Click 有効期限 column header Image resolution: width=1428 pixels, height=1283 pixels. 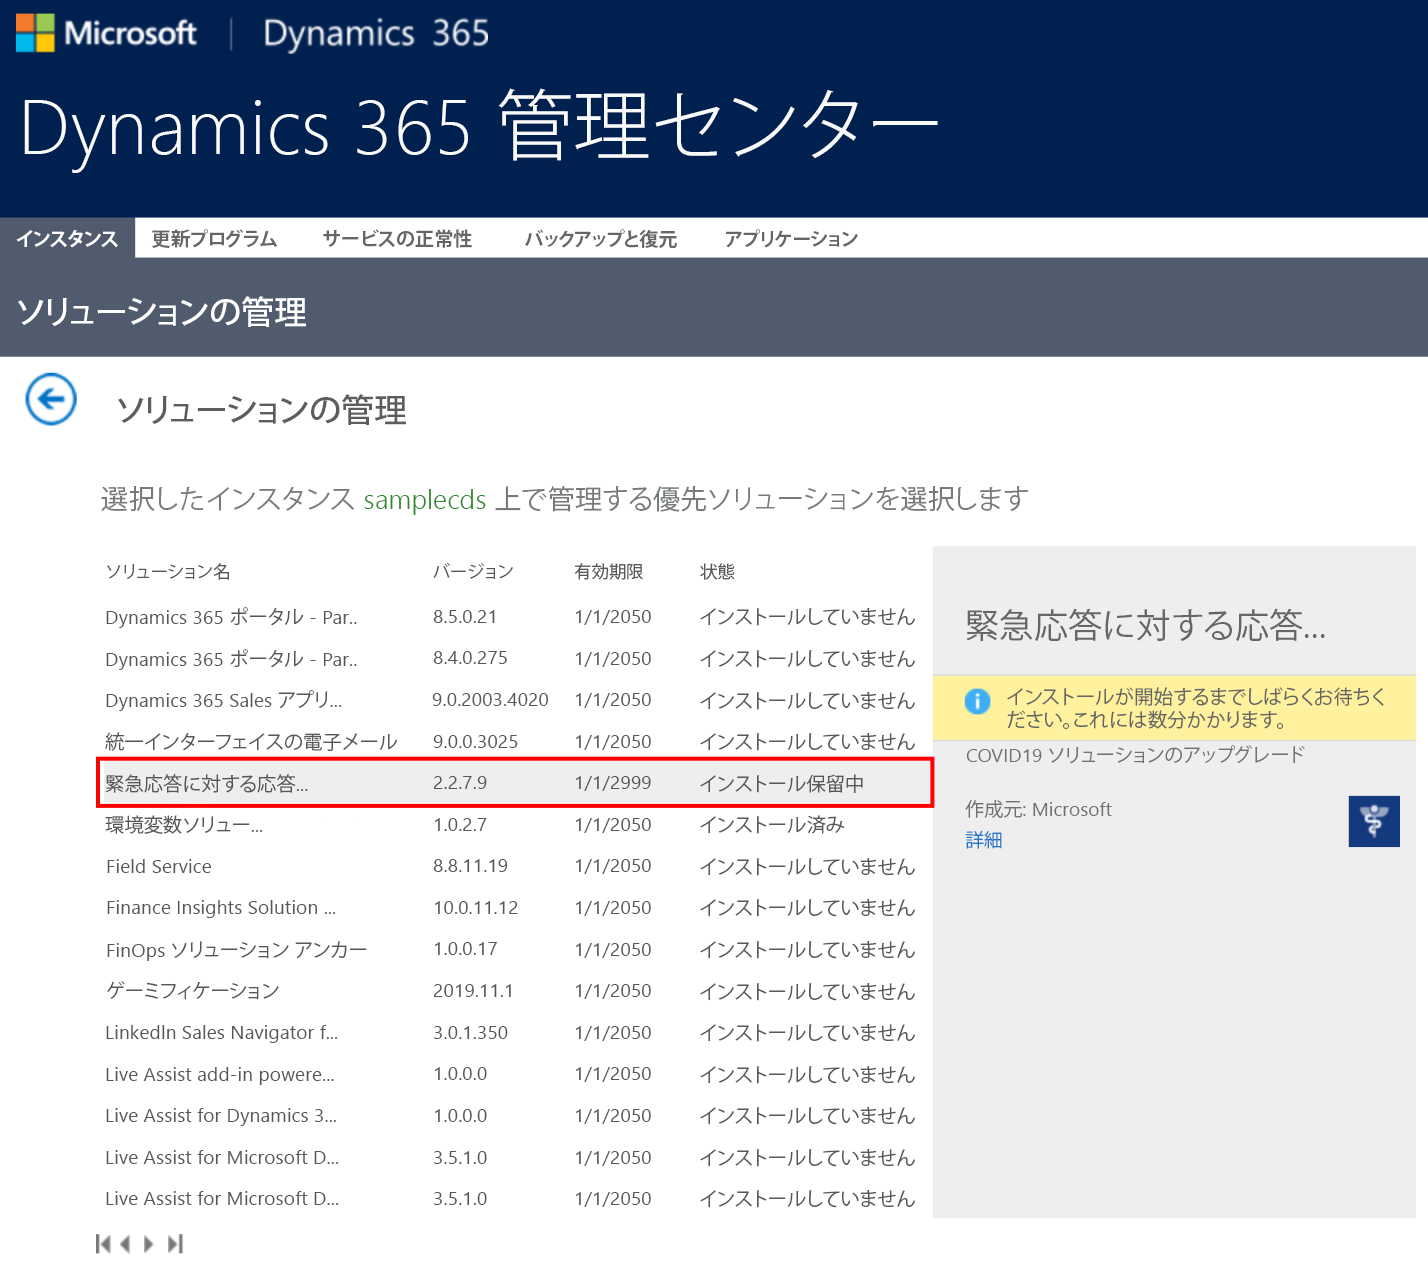point(609,572)
